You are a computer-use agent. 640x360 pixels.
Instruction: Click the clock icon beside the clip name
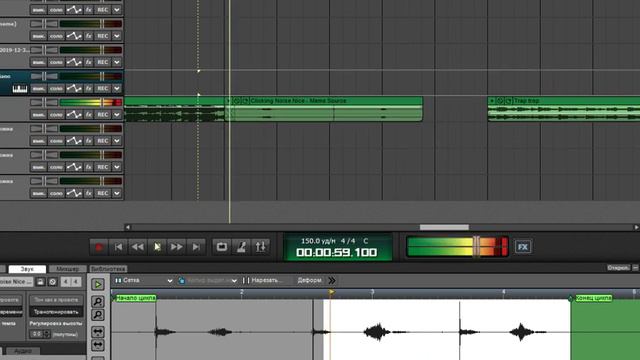[52, 282]
